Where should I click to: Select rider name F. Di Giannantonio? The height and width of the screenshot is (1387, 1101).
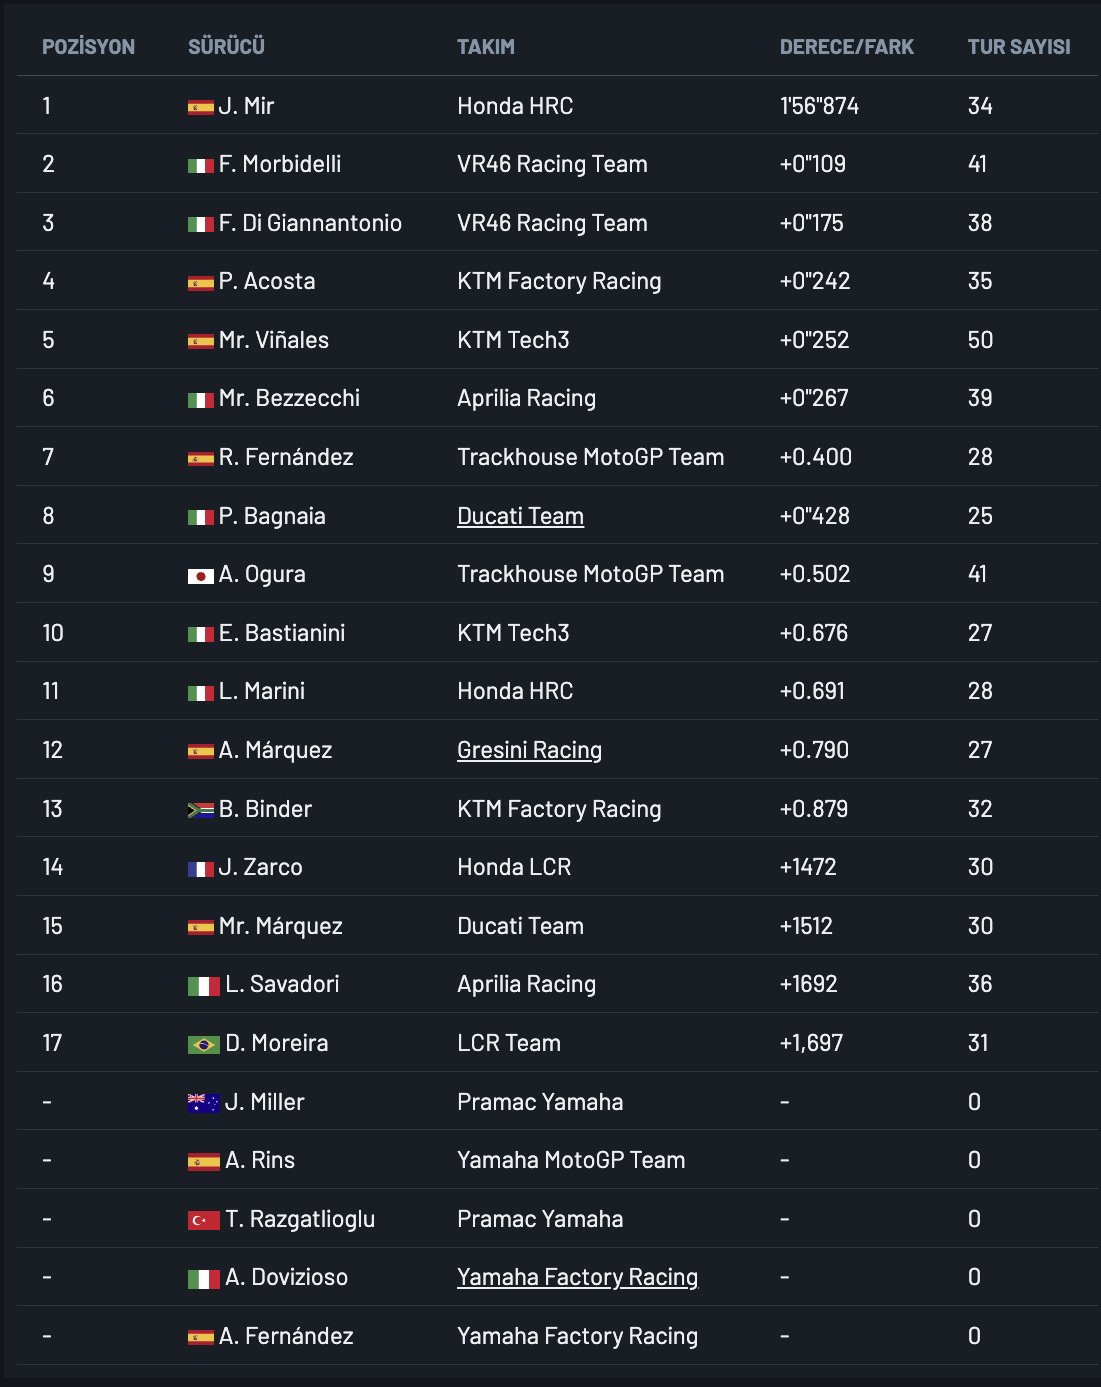(310, 223)
